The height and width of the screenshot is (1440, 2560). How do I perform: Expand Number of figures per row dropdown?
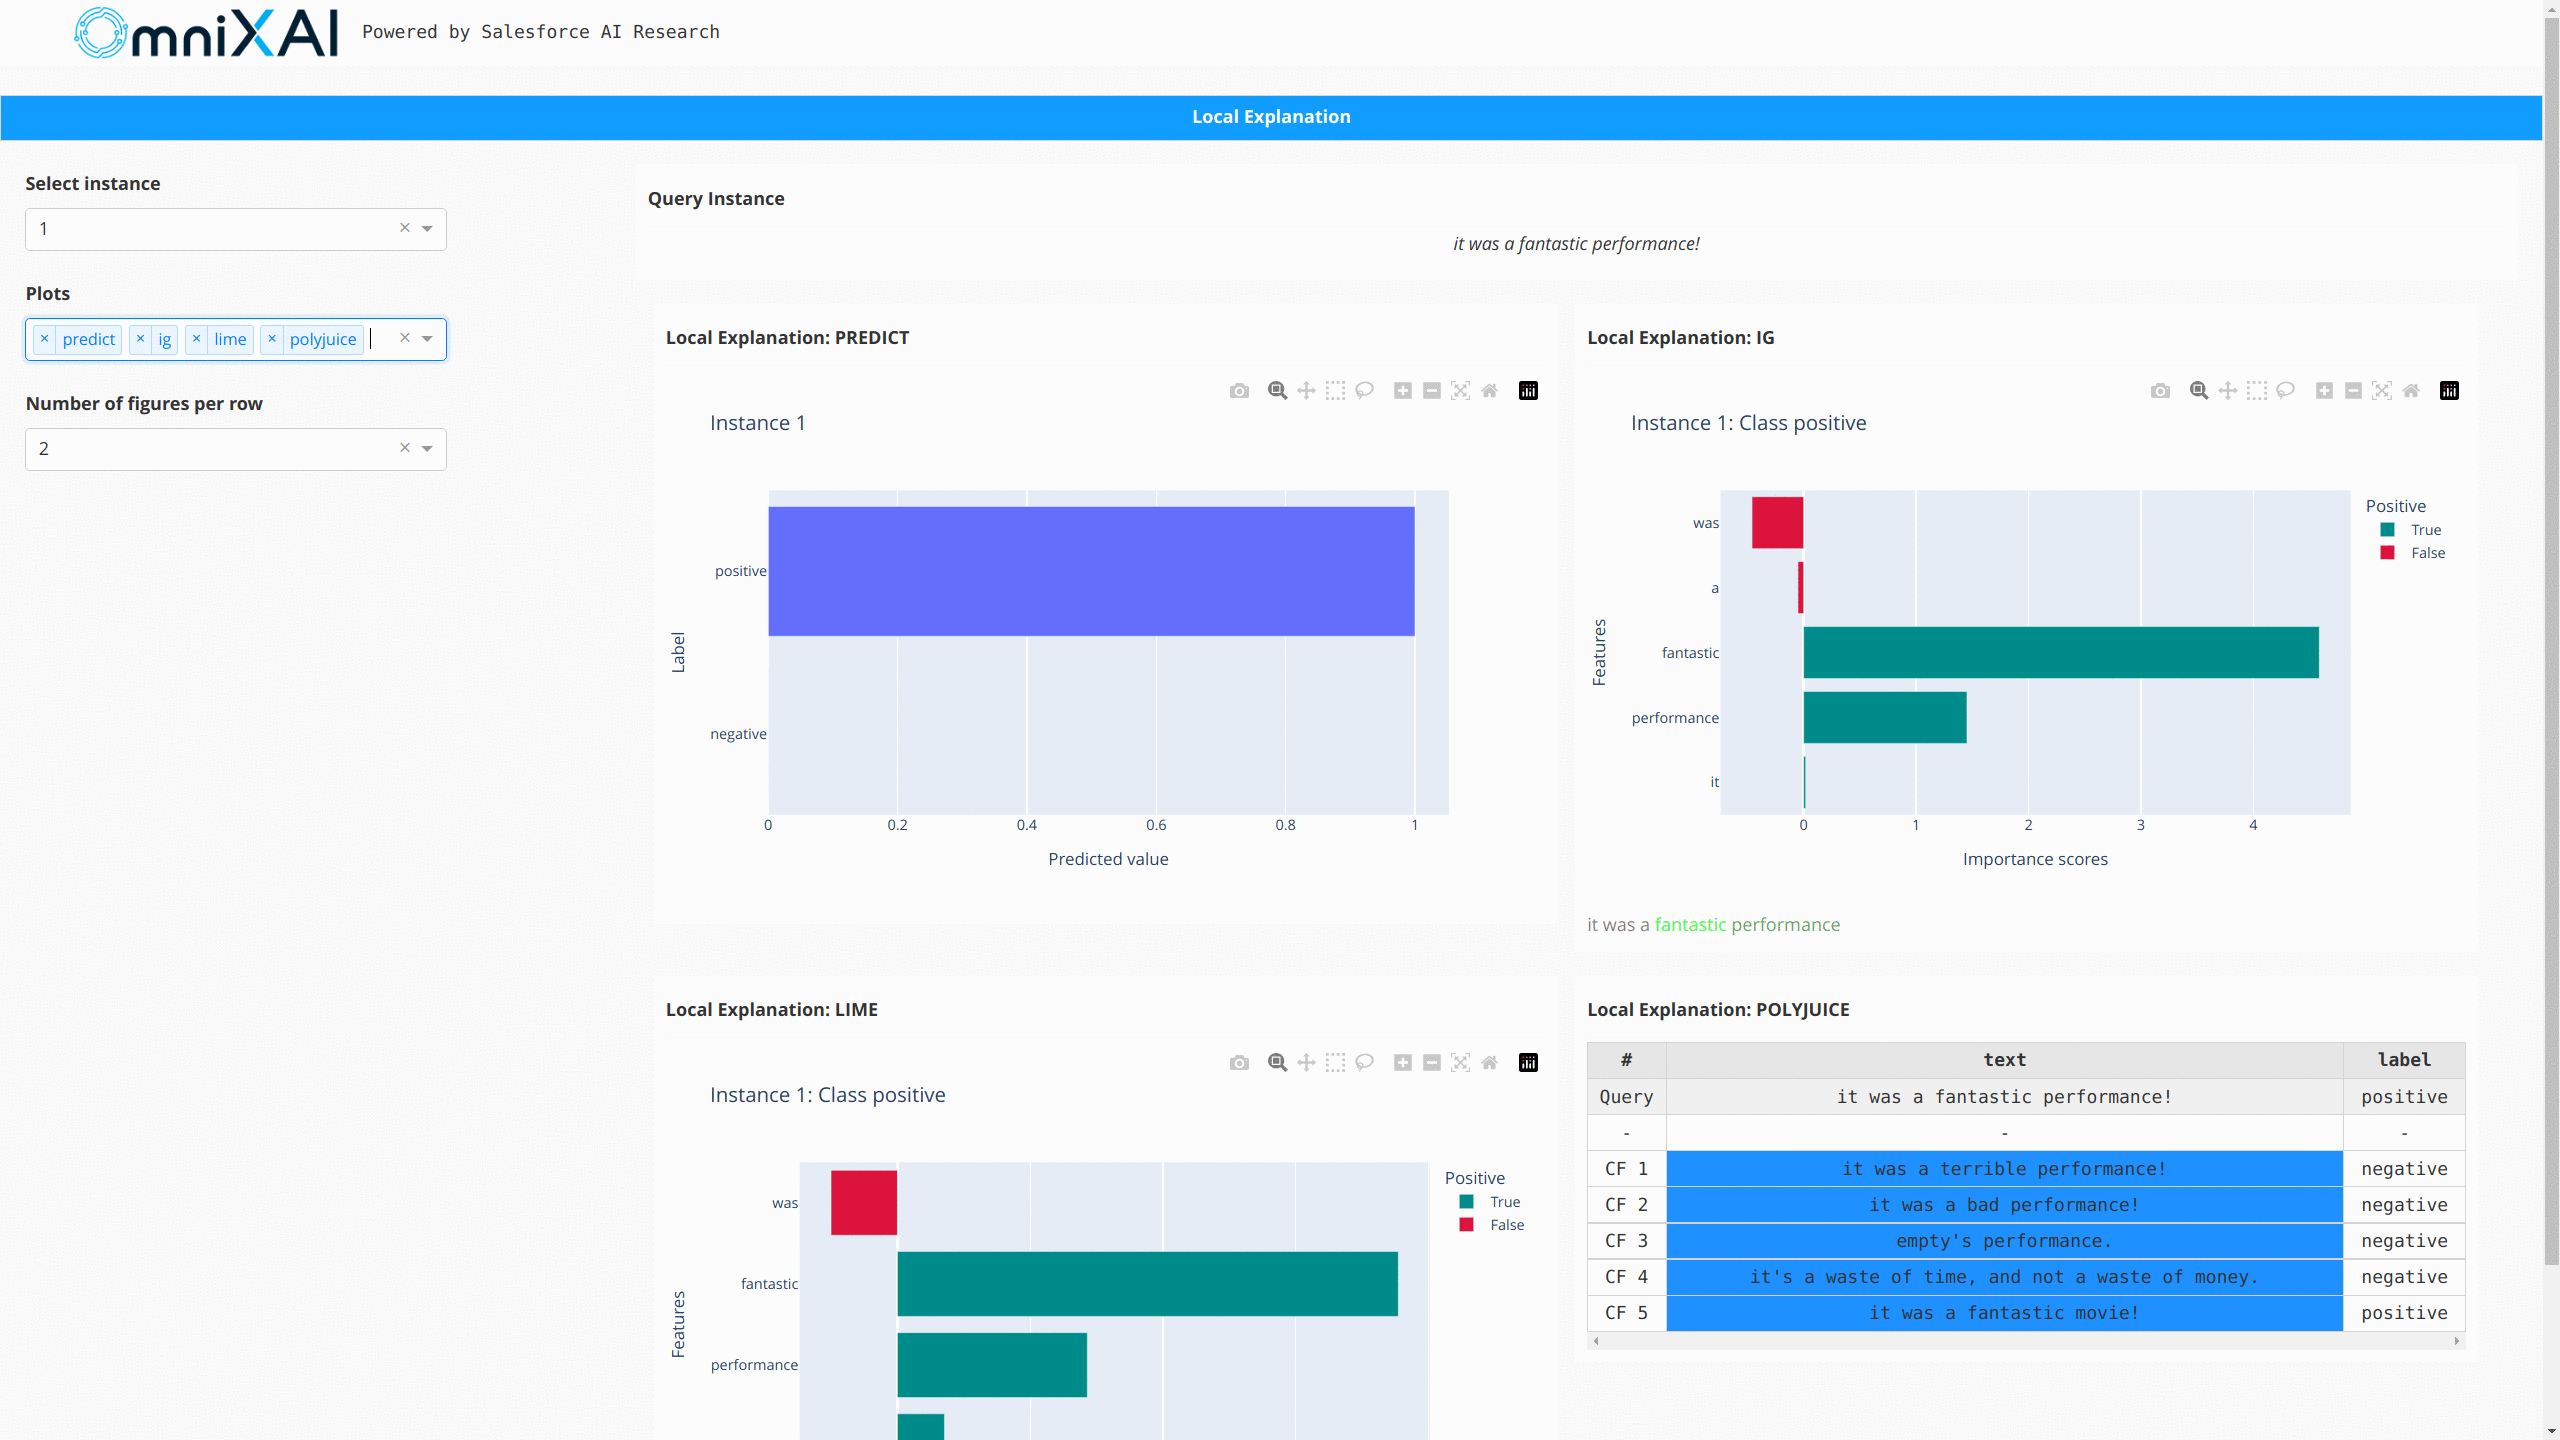click(x=427, y=449)
